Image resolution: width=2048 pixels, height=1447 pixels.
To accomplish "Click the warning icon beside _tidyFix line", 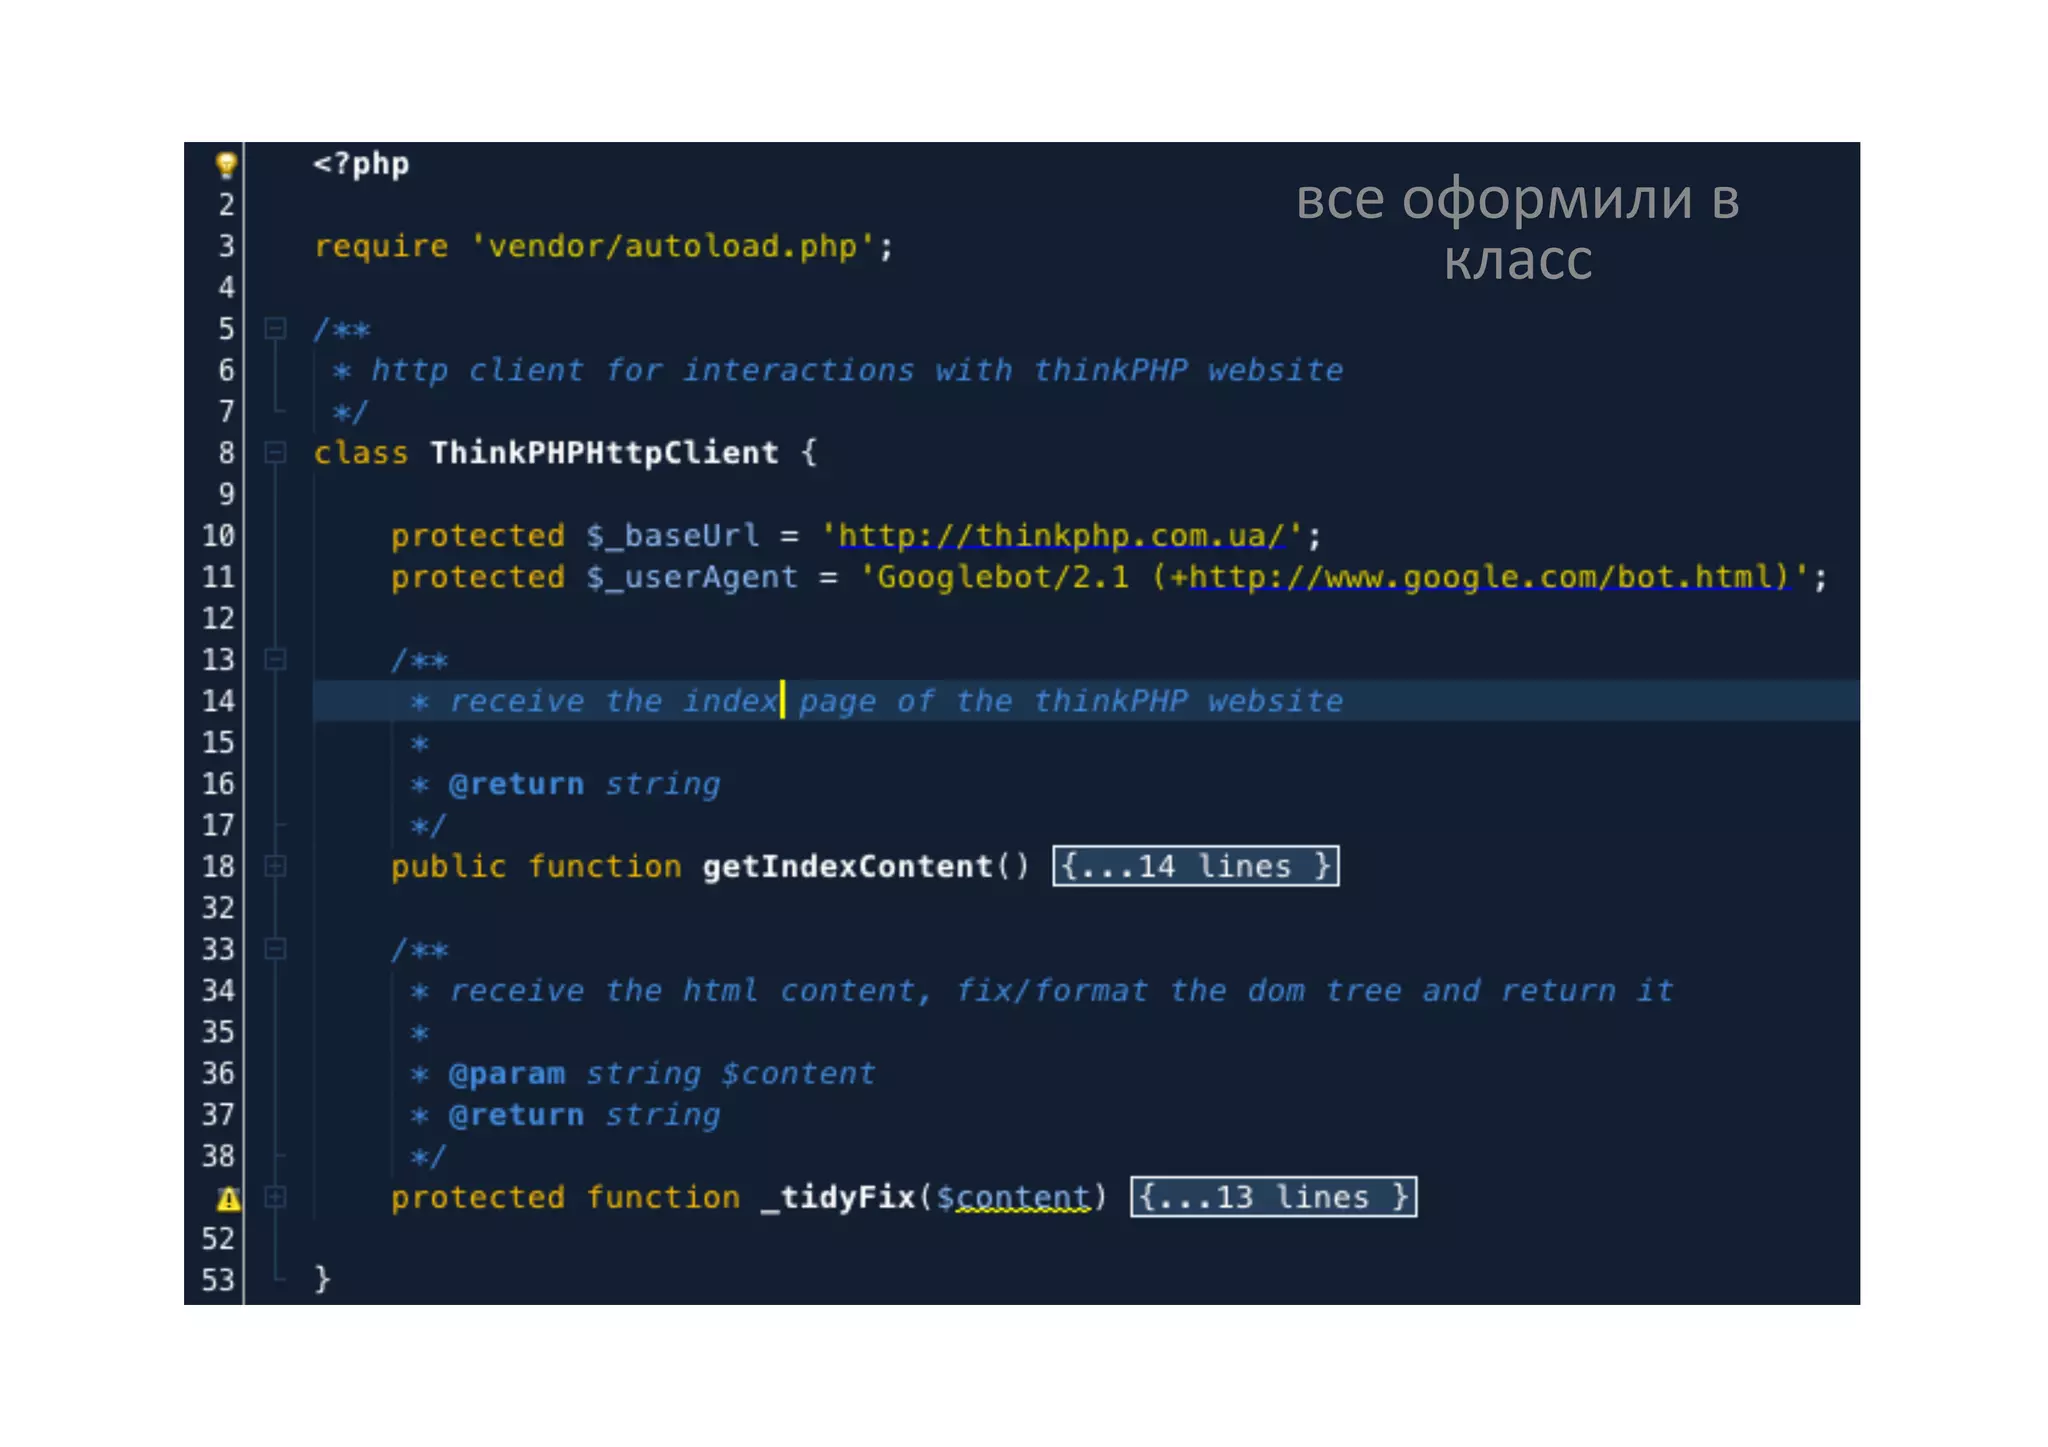I will tap(228, 1198).
